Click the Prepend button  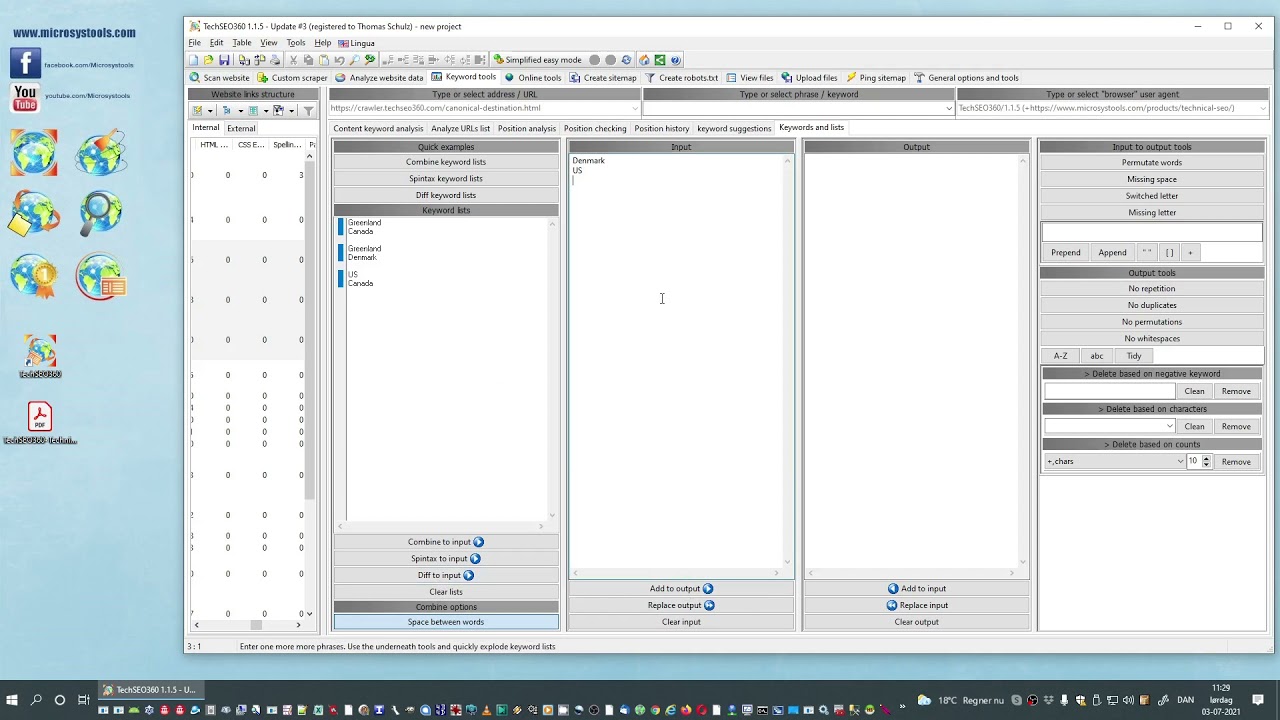pos(1065,253)
